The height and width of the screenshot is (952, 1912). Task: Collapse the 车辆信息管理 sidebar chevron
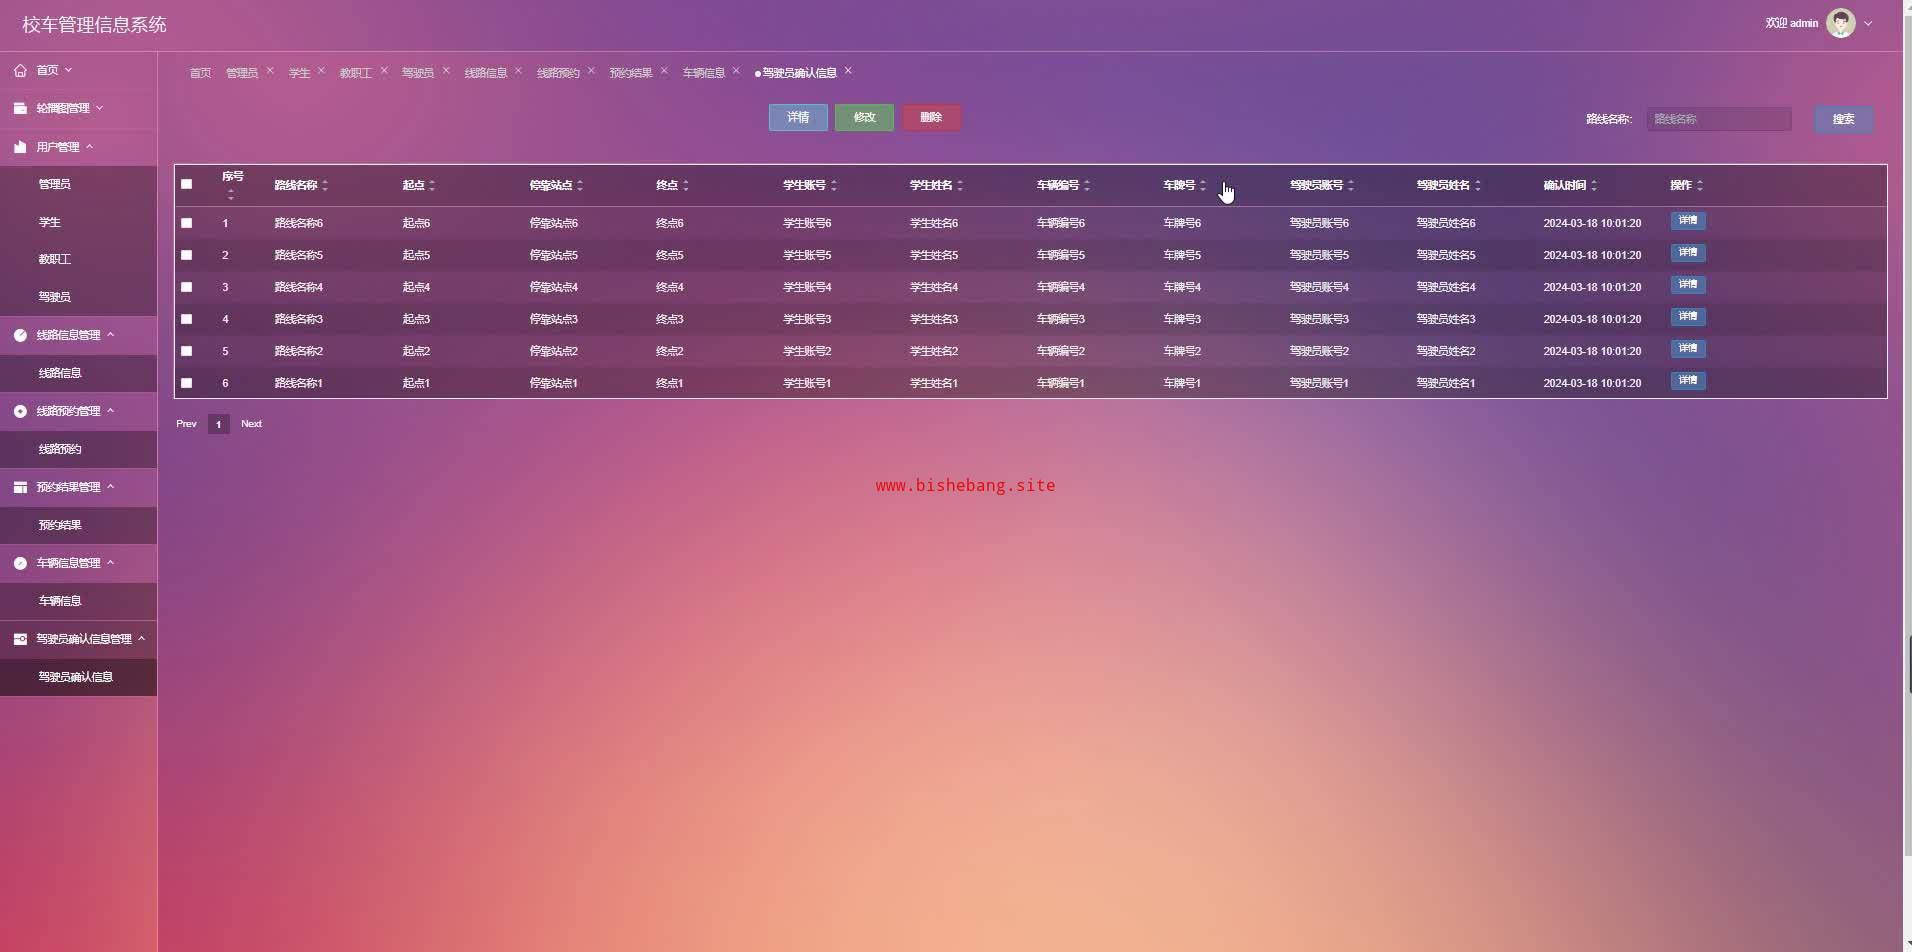(110, 563)
